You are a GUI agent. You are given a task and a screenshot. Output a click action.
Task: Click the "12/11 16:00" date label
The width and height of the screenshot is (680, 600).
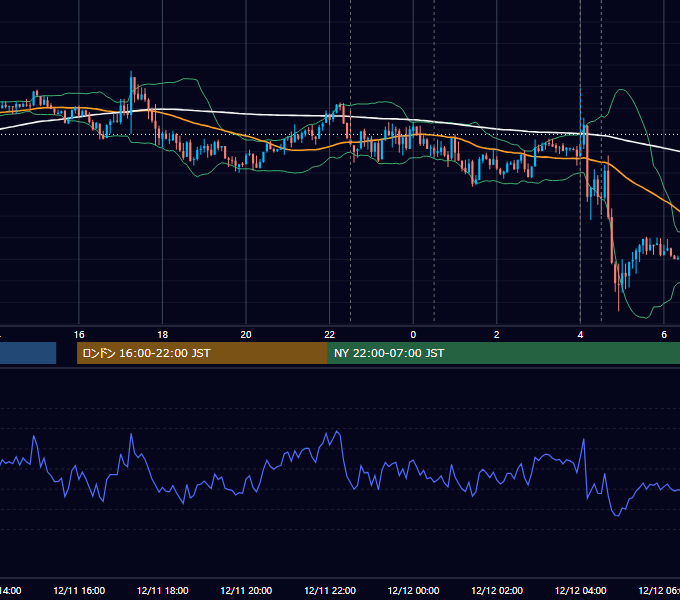point(79,590)
